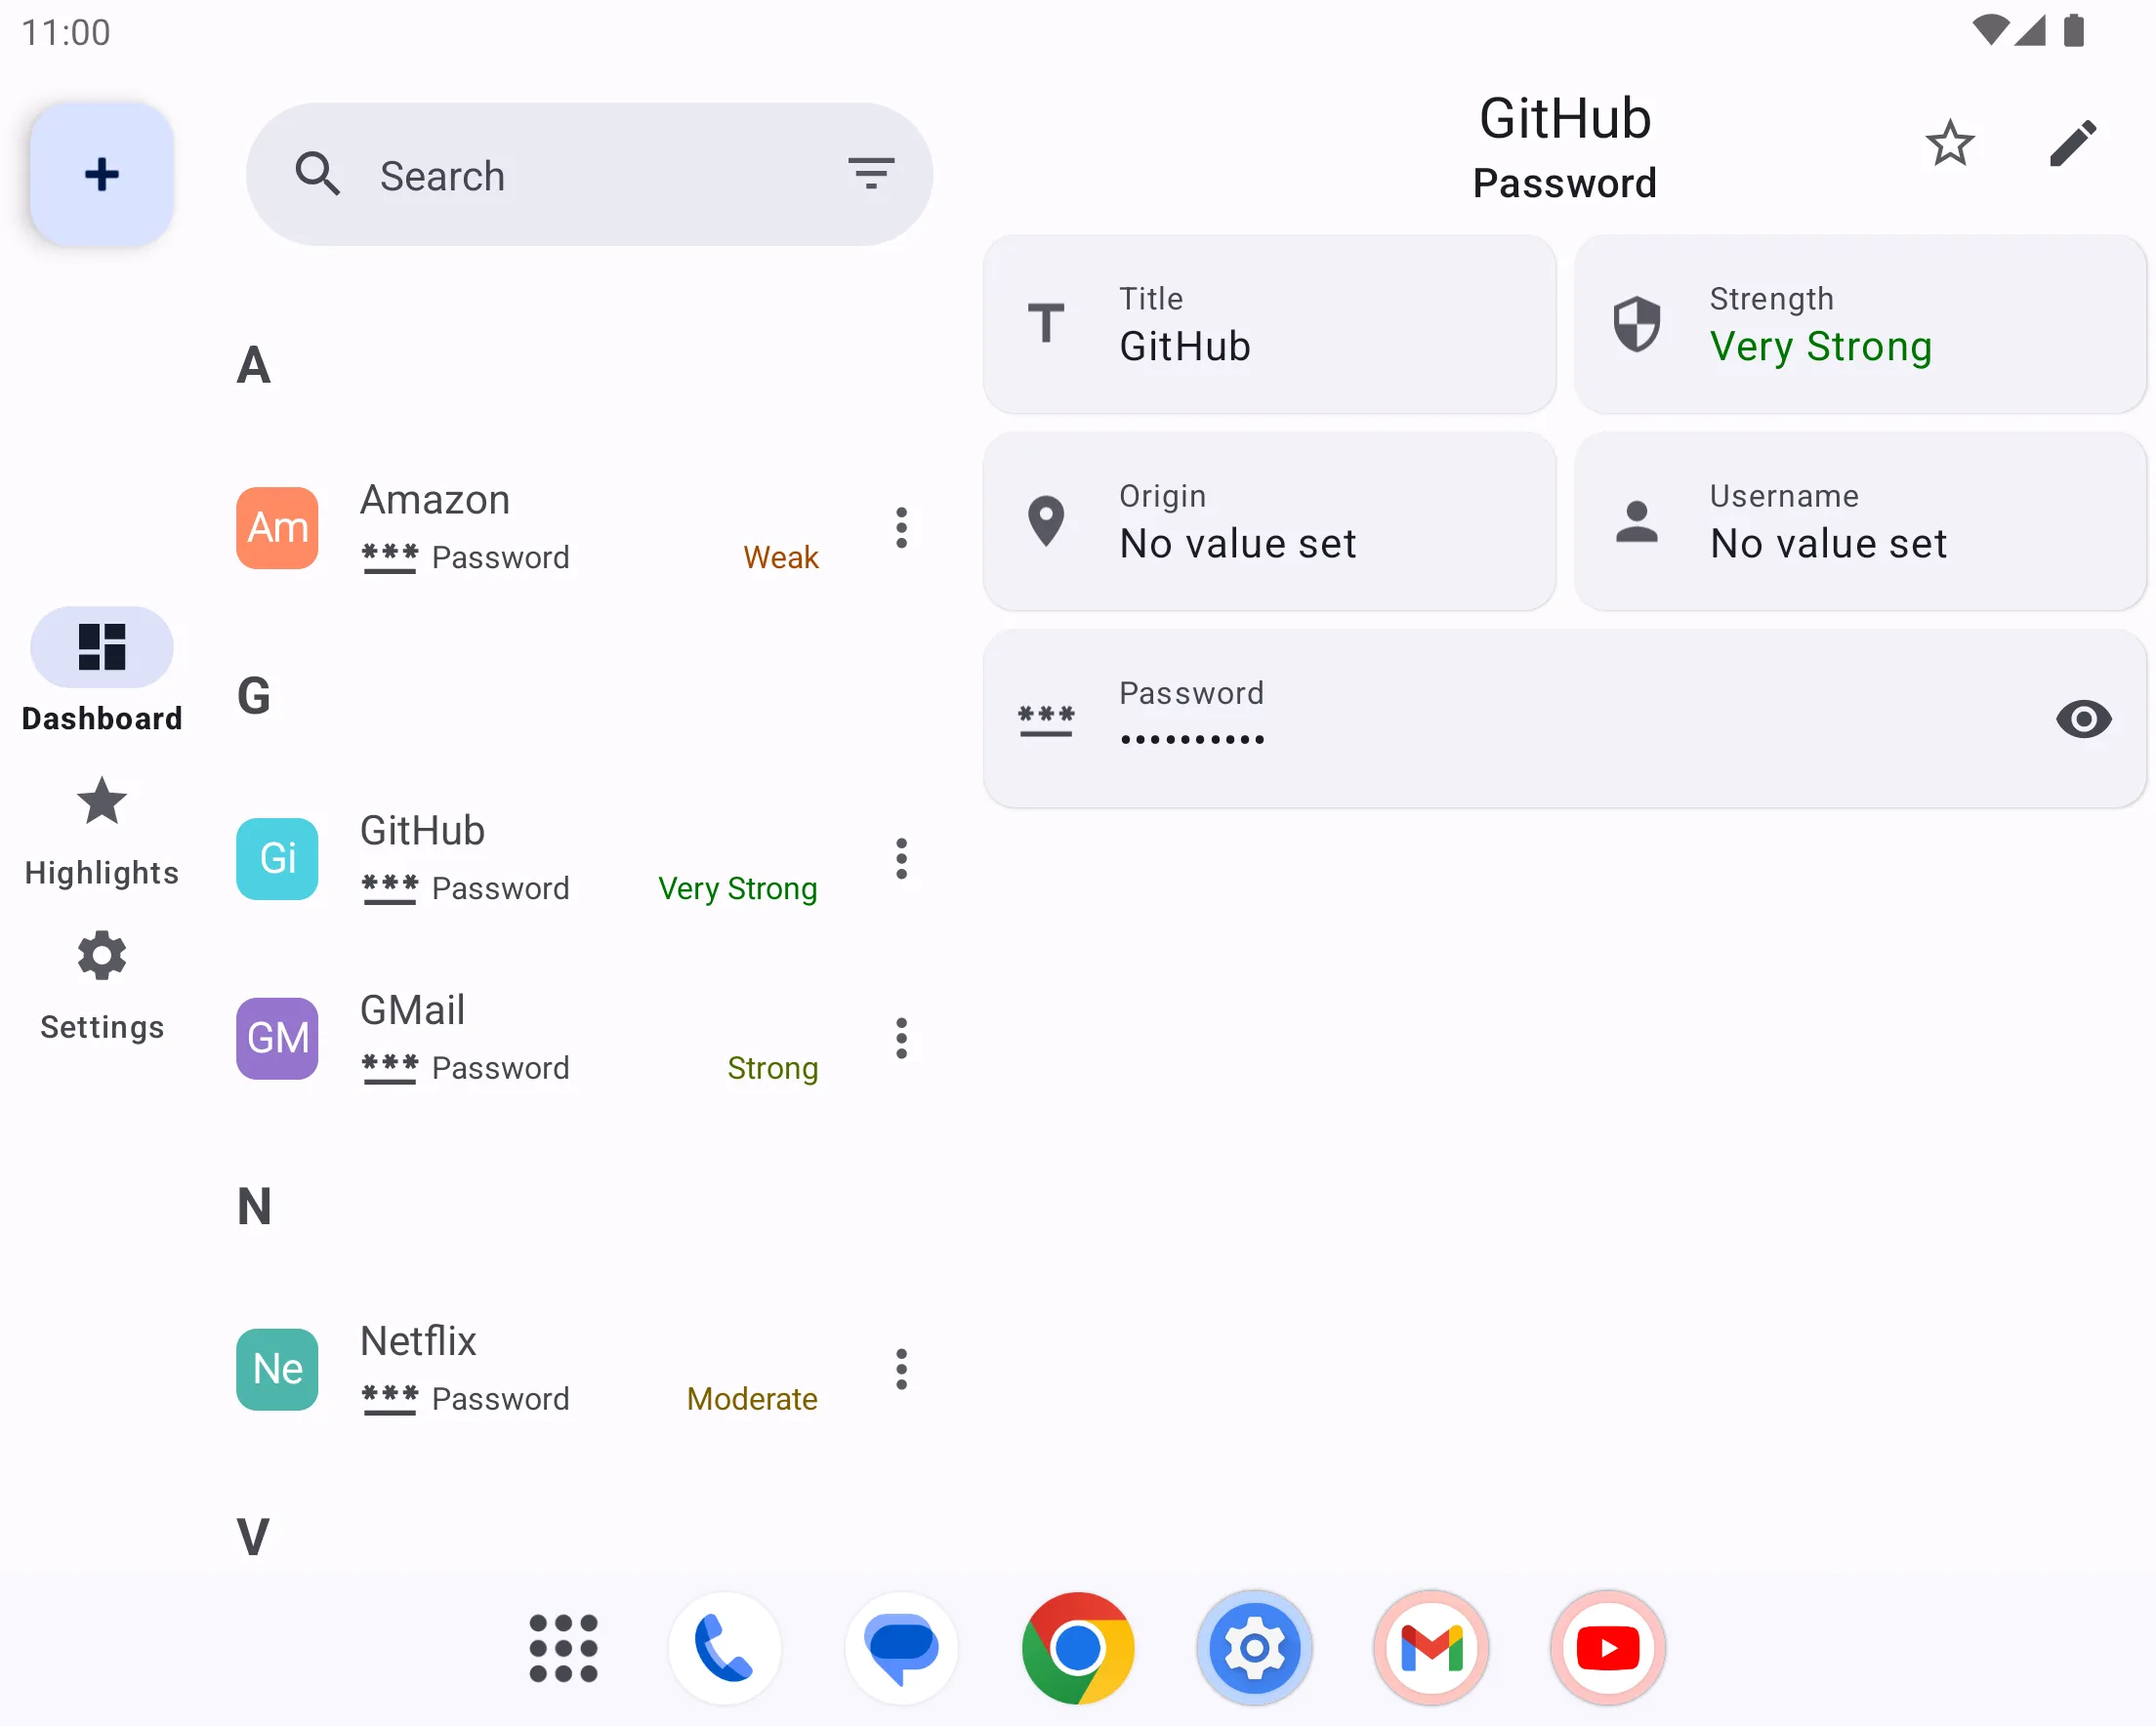This screenshot has height=1726, width=2156.
Task: Click the Strength Very Strong card
Action: coord(1860,324)
